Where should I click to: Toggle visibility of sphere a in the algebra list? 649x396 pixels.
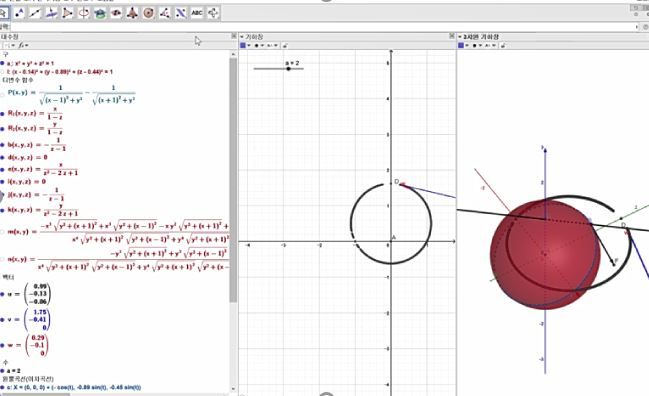pyautogui.click(x=2, y=63)
